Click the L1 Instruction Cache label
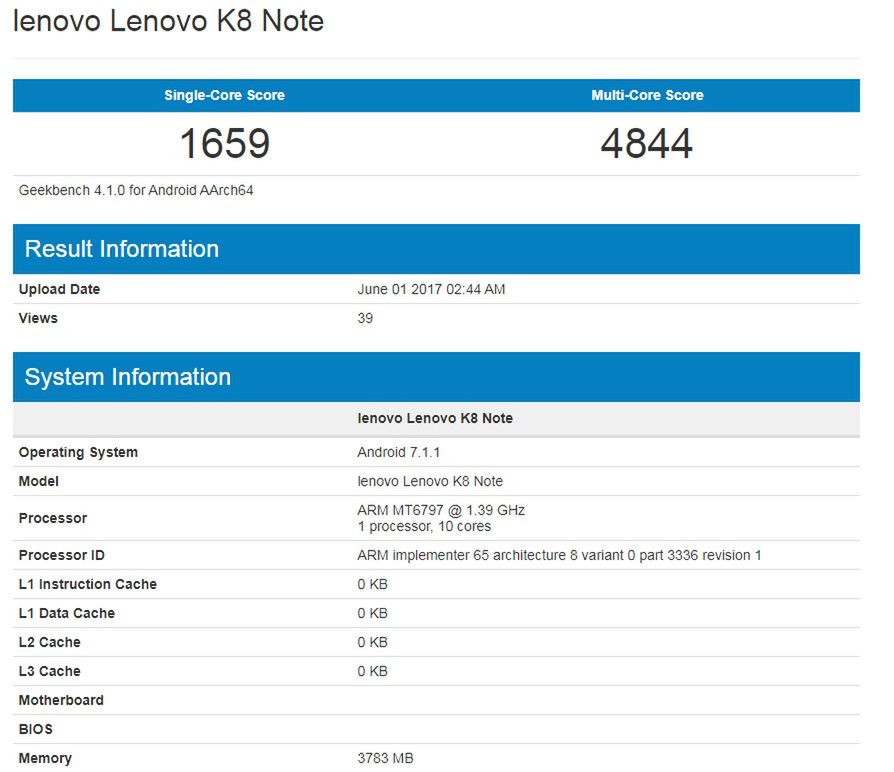 [x=87, y=585]
